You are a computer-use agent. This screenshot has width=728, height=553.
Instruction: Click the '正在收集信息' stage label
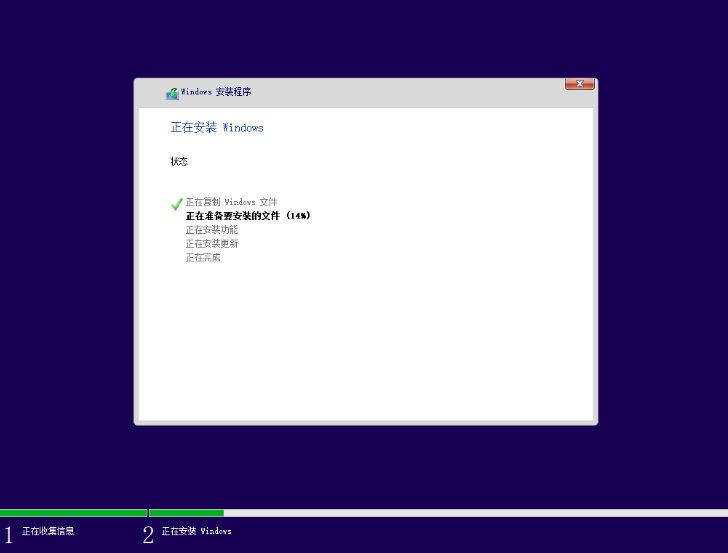pyautogui.click(x=48, y=531)
